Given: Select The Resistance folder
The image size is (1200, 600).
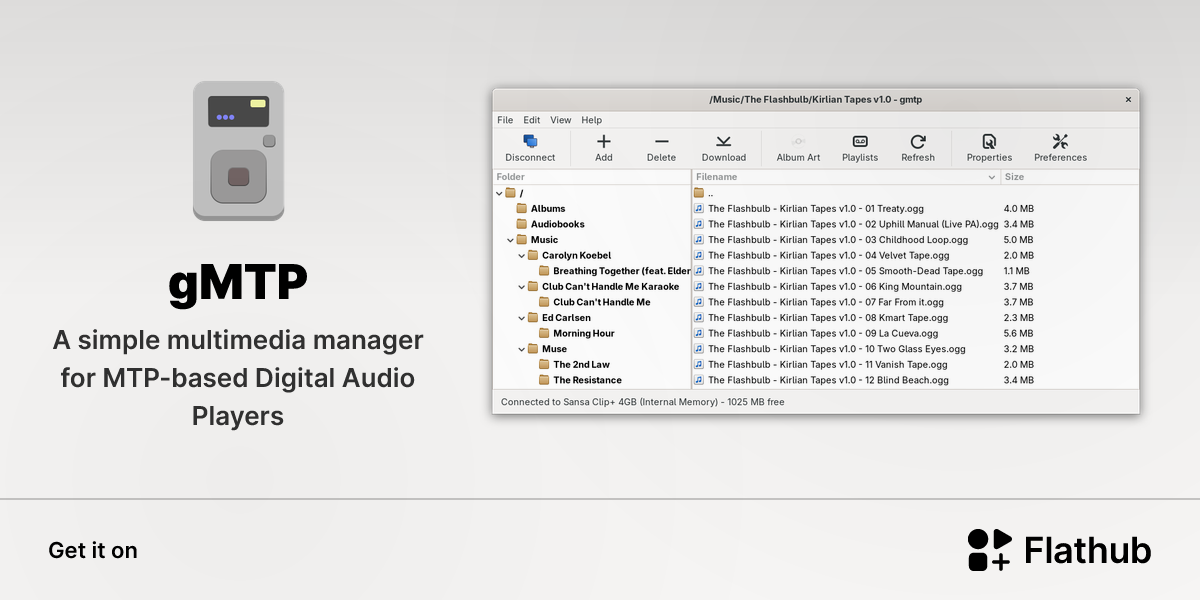Looking at the screenshot, I should 587,380.
